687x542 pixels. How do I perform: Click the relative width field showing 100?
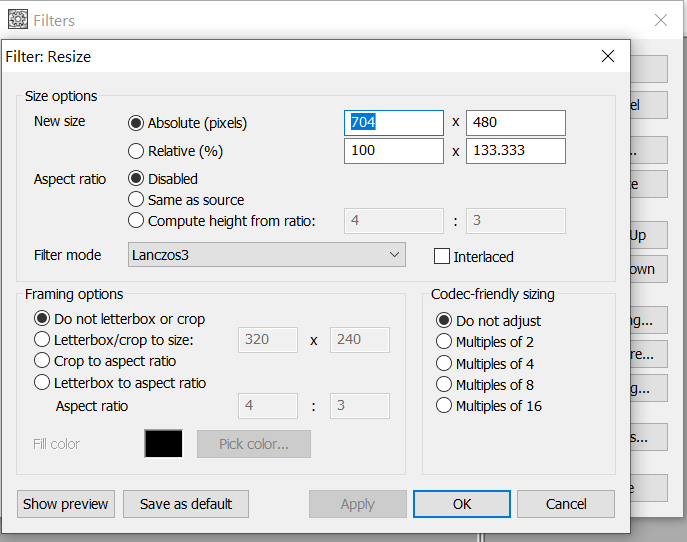pos(394,151)
